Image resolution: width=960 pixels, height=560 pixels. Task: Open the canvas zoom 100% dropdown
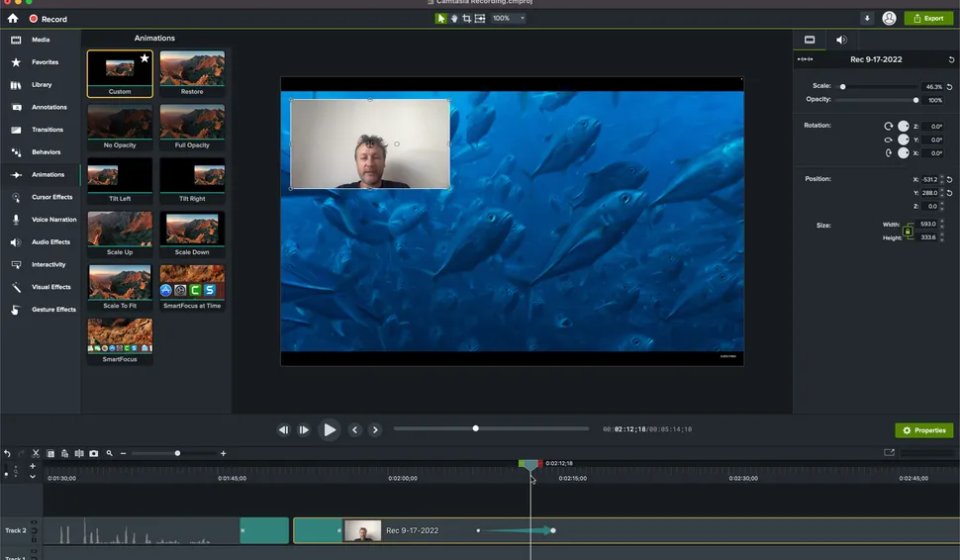coord(509,18)
